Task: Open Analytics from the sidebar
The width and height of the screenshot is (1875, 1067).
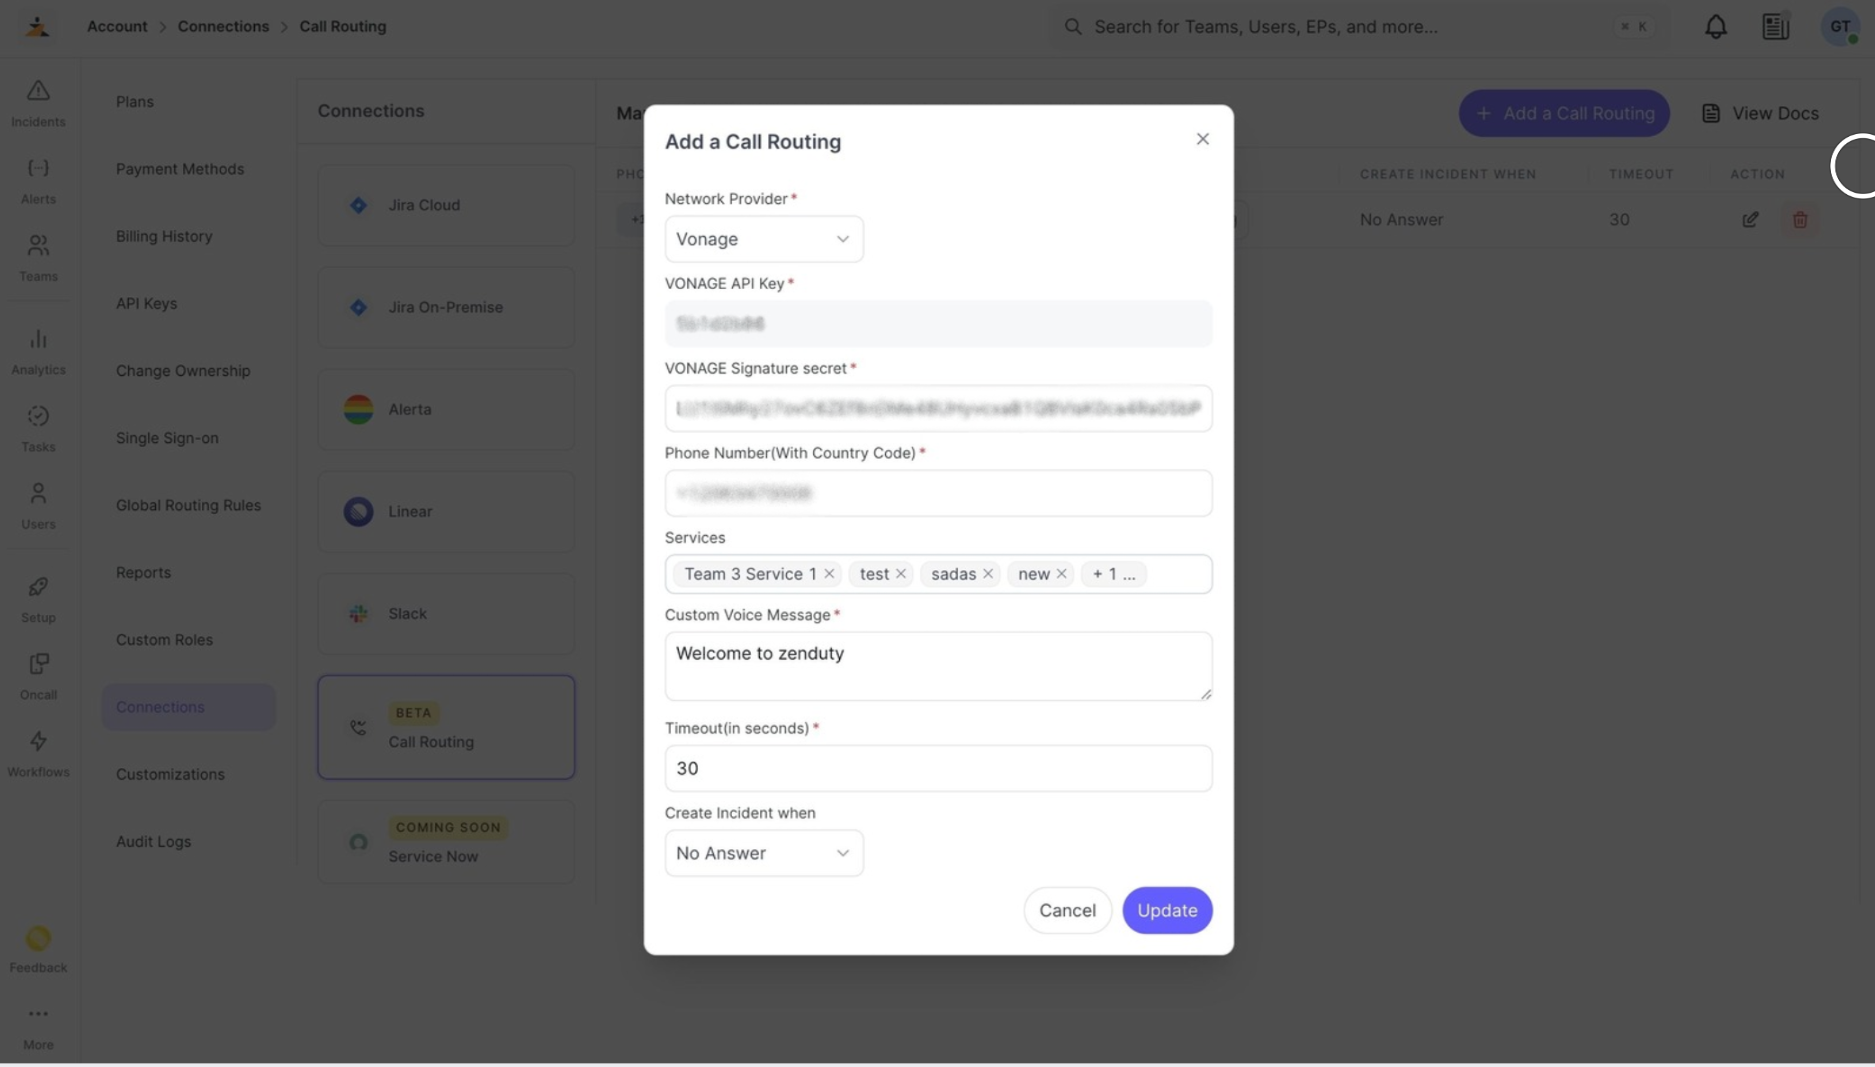Action: [x=38, y=351]
